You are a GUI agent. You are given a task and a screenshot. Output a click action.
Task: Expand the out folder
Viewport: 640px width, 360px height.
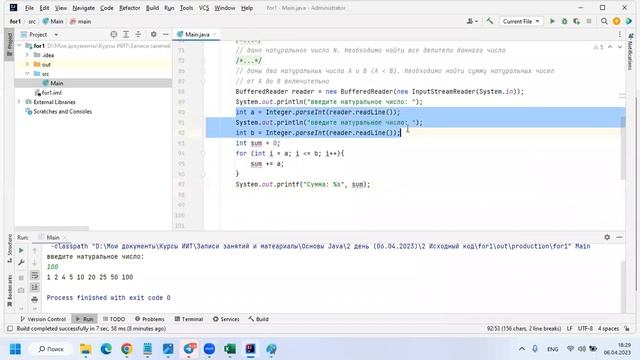coord(27,64)
